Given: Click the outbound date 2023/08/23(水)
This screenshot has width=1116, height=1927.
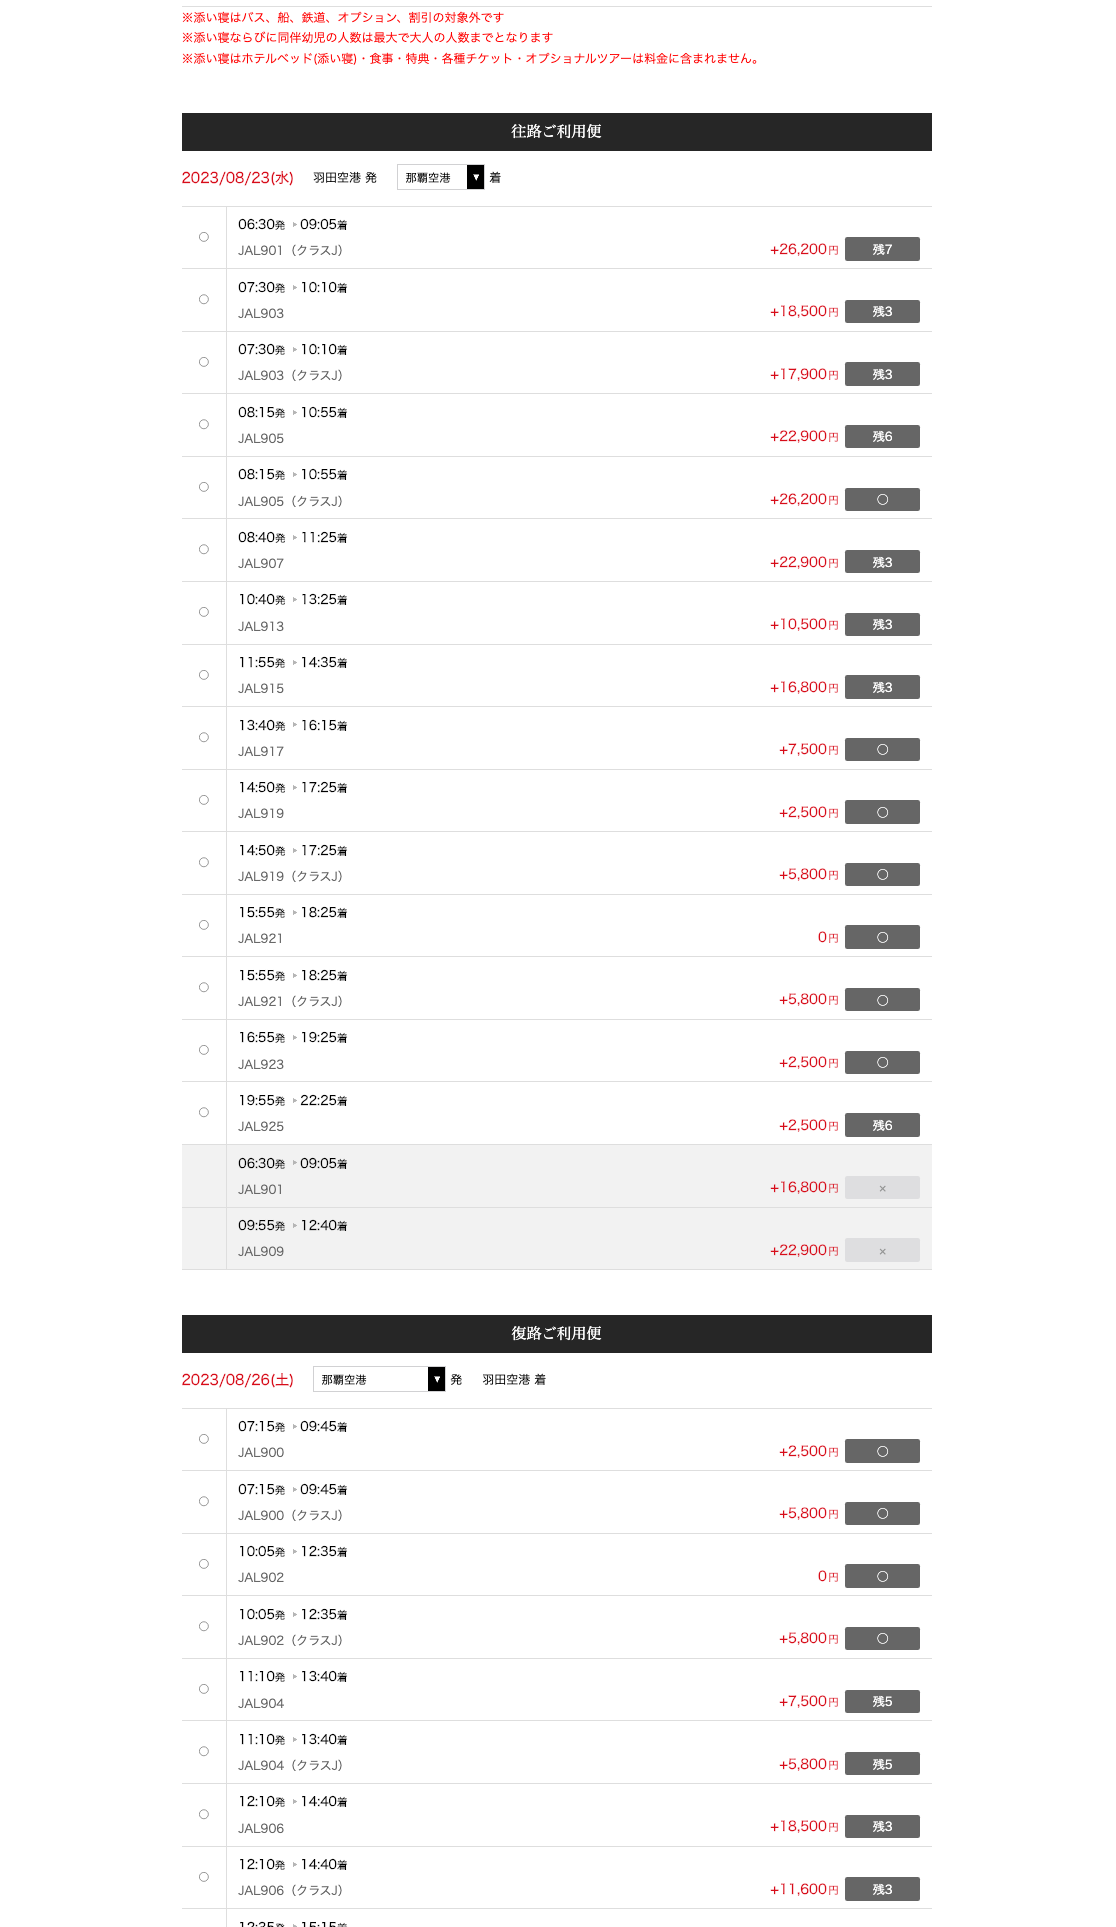Looking at the screenshot, I should [238, 177].
